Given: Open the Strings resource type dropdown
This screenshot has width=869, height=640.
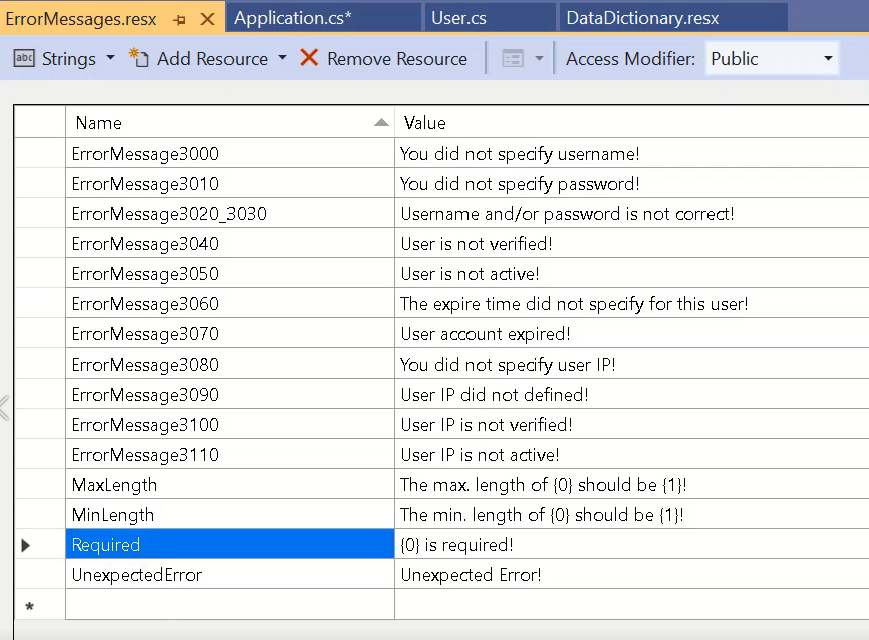Looking at the screenshot, I should 110,58.
